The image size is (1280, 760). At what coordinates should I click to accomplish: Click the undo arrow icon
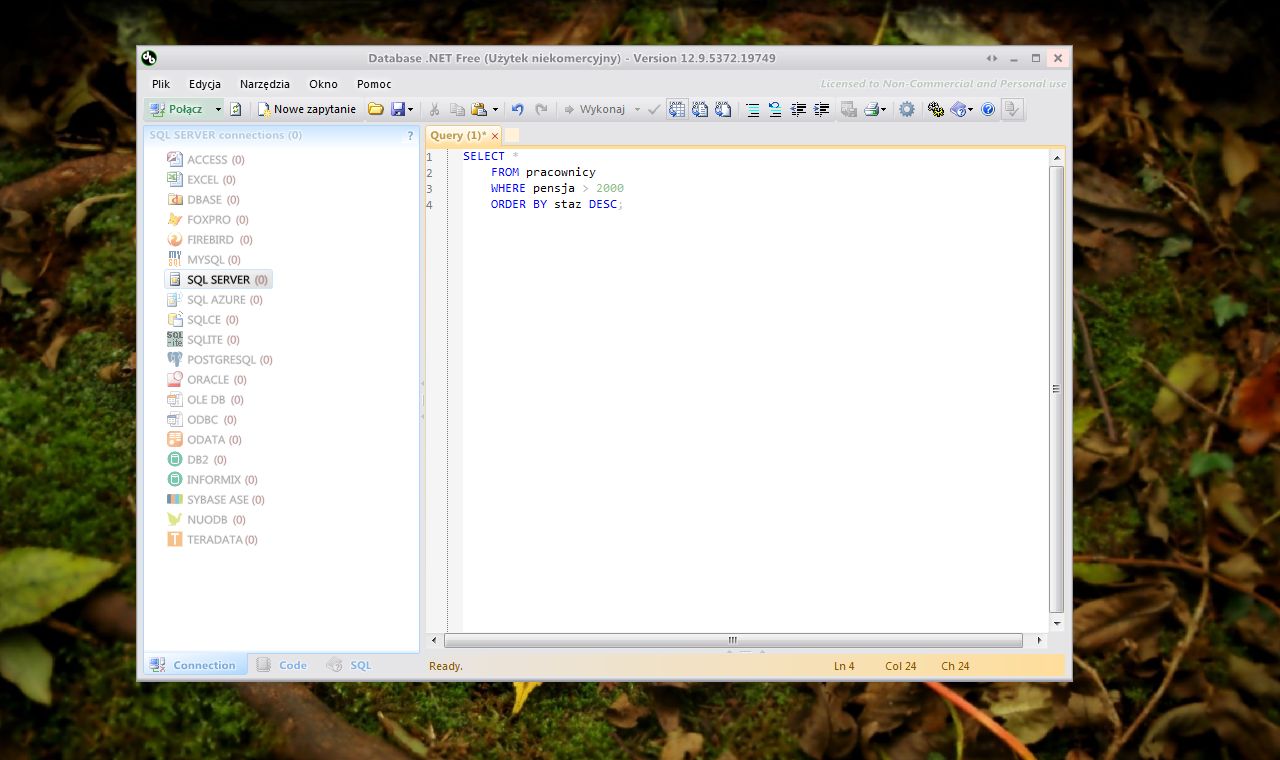[x=517, y=109]
